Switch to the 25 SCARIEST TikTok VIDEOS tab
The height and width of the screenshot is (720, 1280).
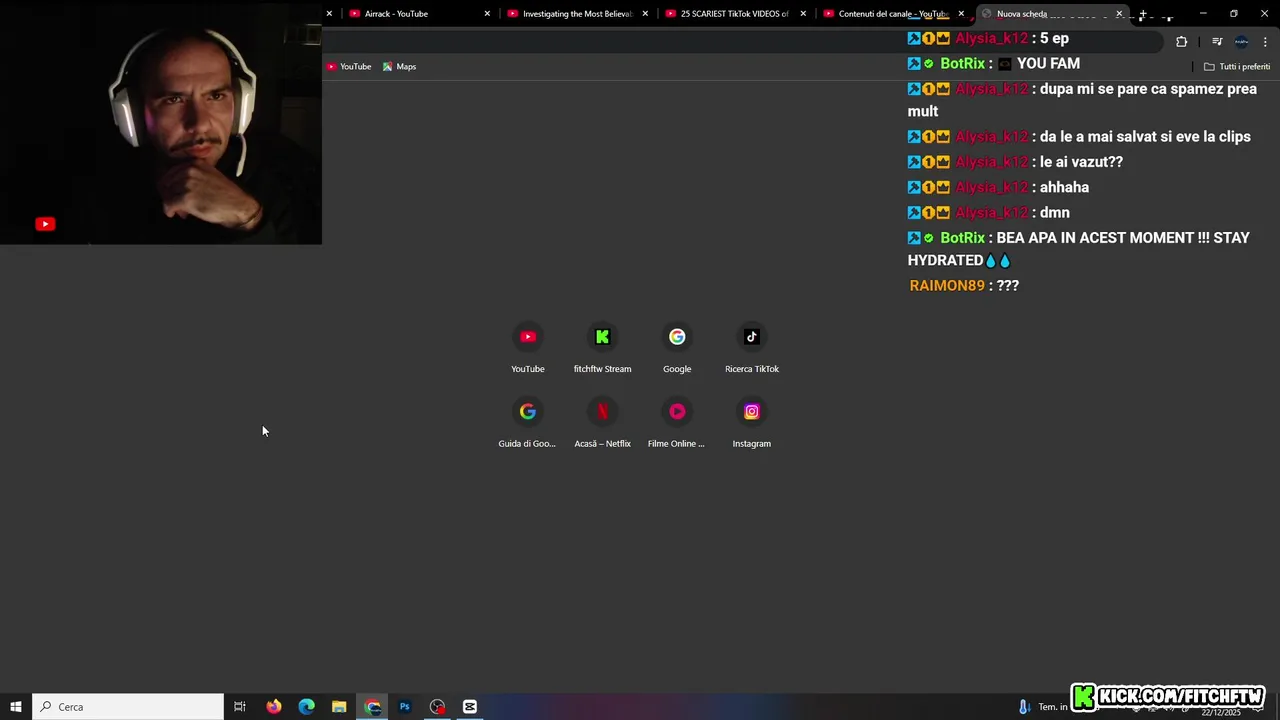pyautogui.click(x=734, y=14)
